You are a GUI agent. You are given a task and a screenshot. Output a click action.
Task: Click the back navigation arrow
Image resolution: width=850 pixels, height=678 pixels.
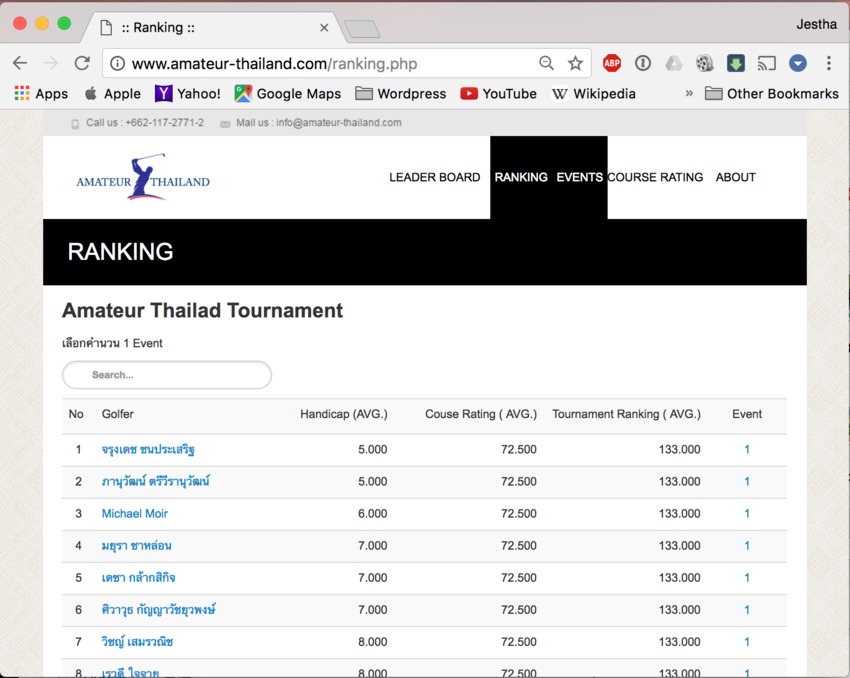coord(20,62)
